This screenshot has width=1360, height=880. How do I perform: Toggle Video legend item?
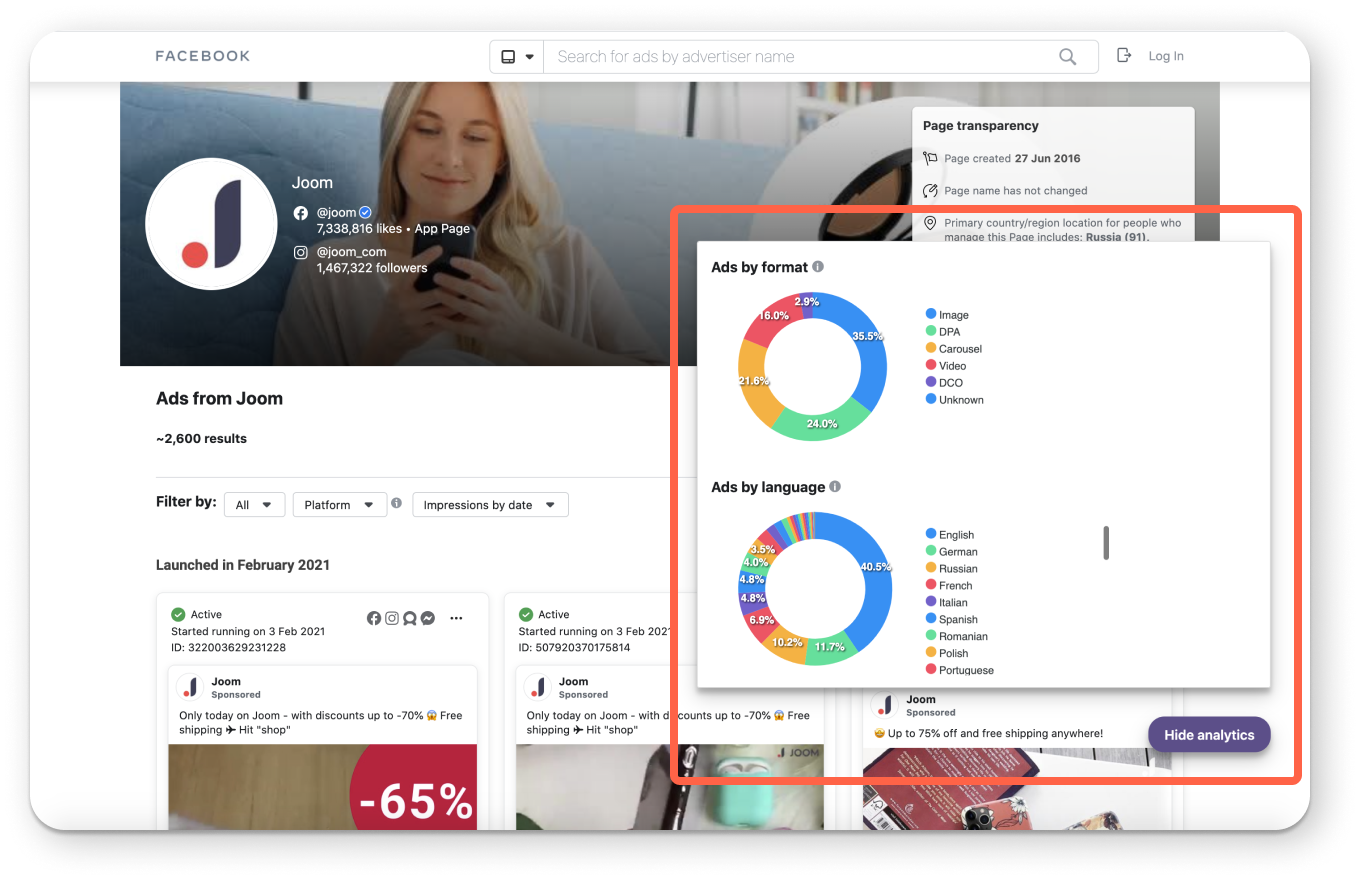coord(946,366)
